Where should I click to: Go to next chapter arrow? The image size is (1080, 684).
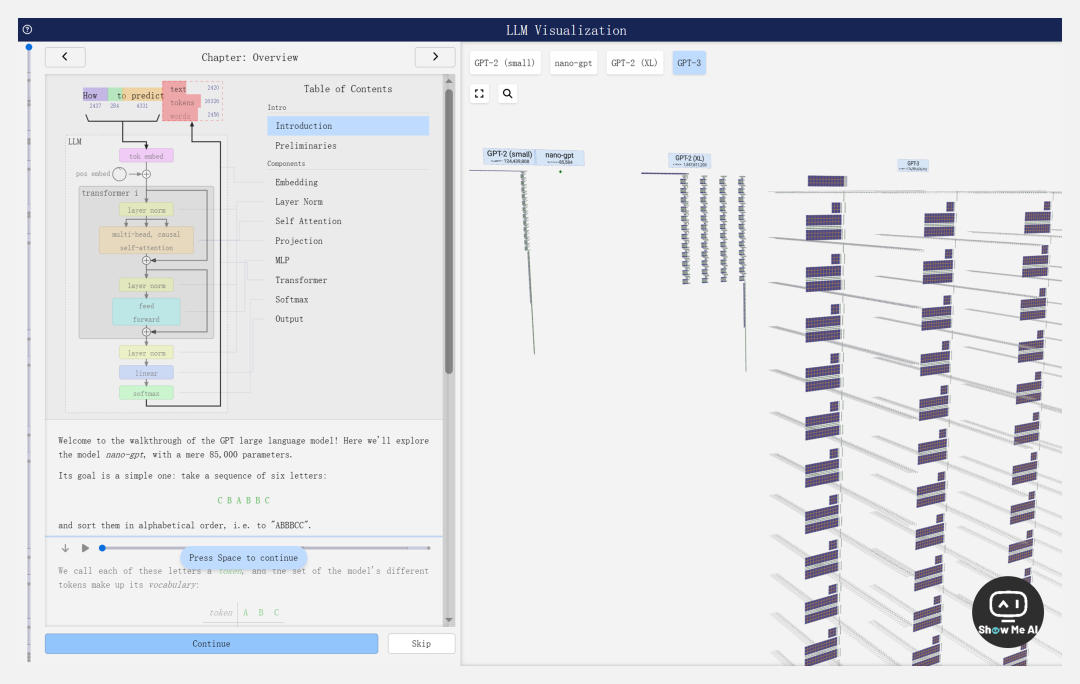(435, 57)
